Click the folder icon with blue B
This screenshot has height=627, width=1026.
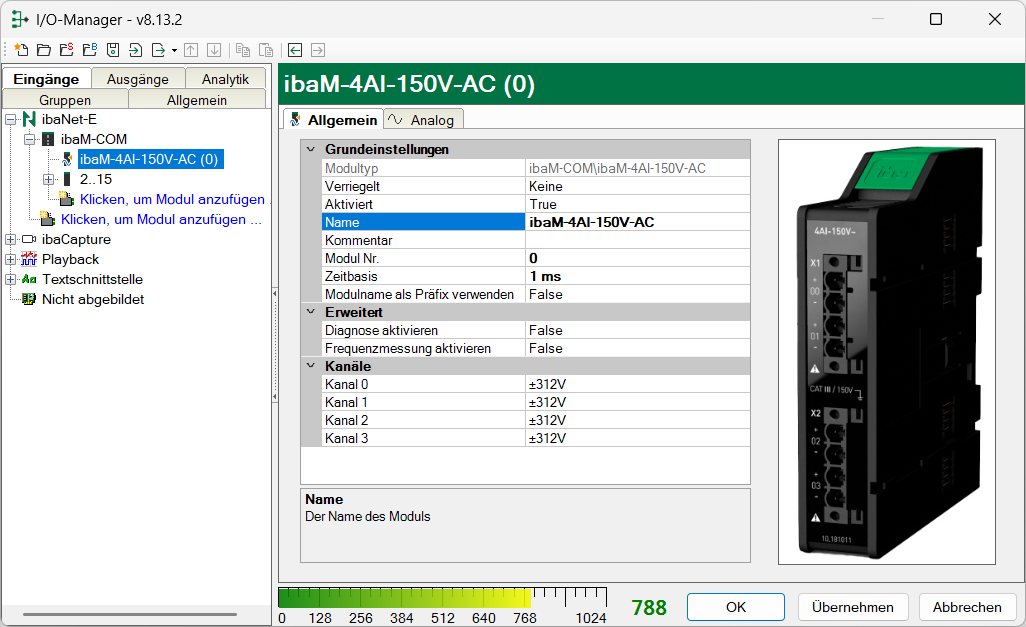tap(90, 50)
